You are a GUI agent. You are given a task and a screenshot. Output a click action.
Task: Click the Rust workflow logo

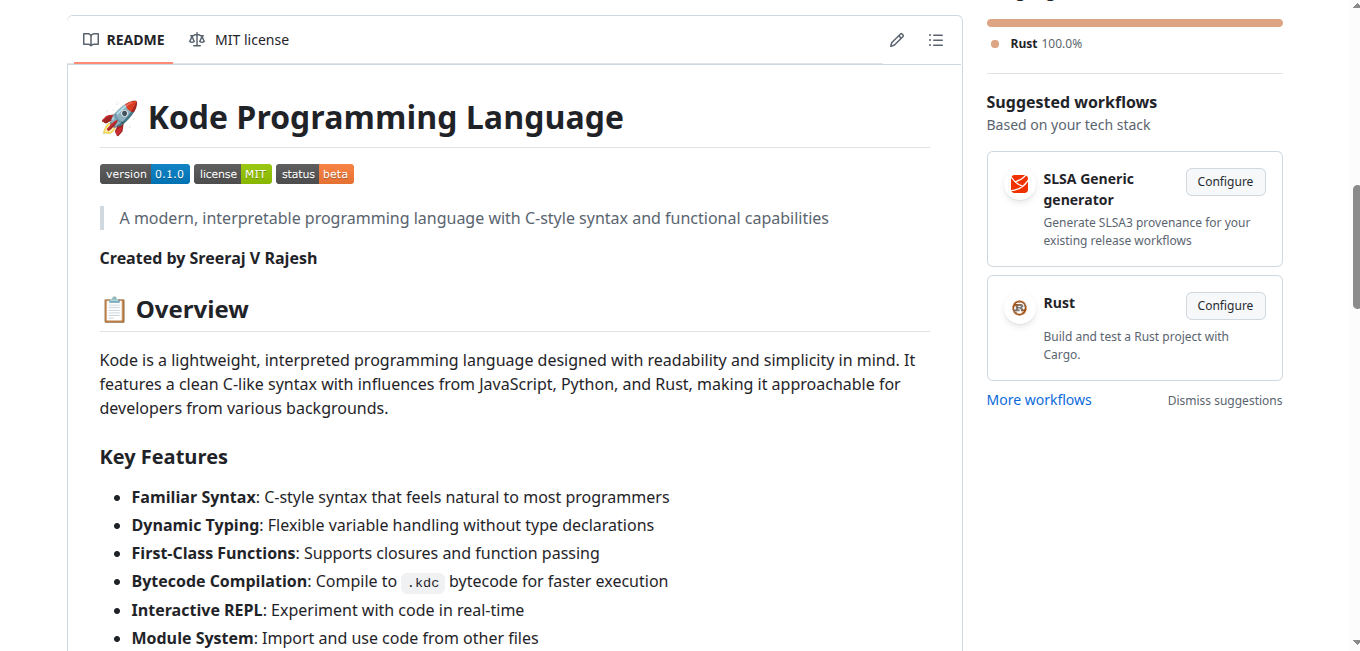point(1019,308)
